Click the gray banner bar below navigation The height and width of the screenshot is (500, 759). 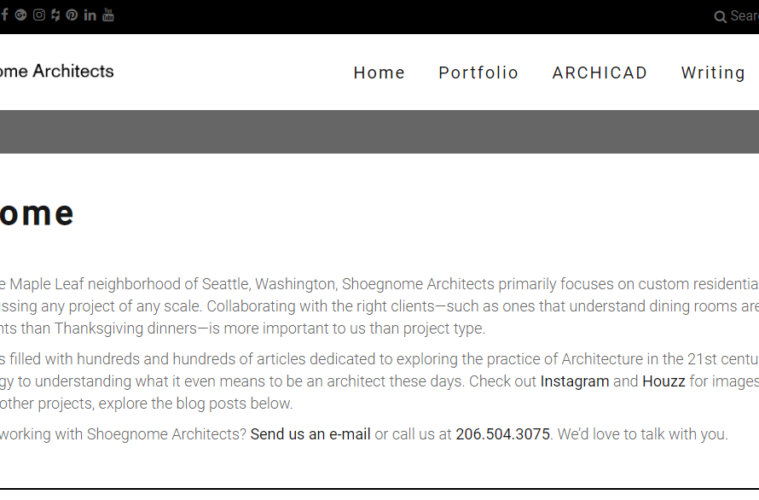pyautogui.click(x=379, y=132)
